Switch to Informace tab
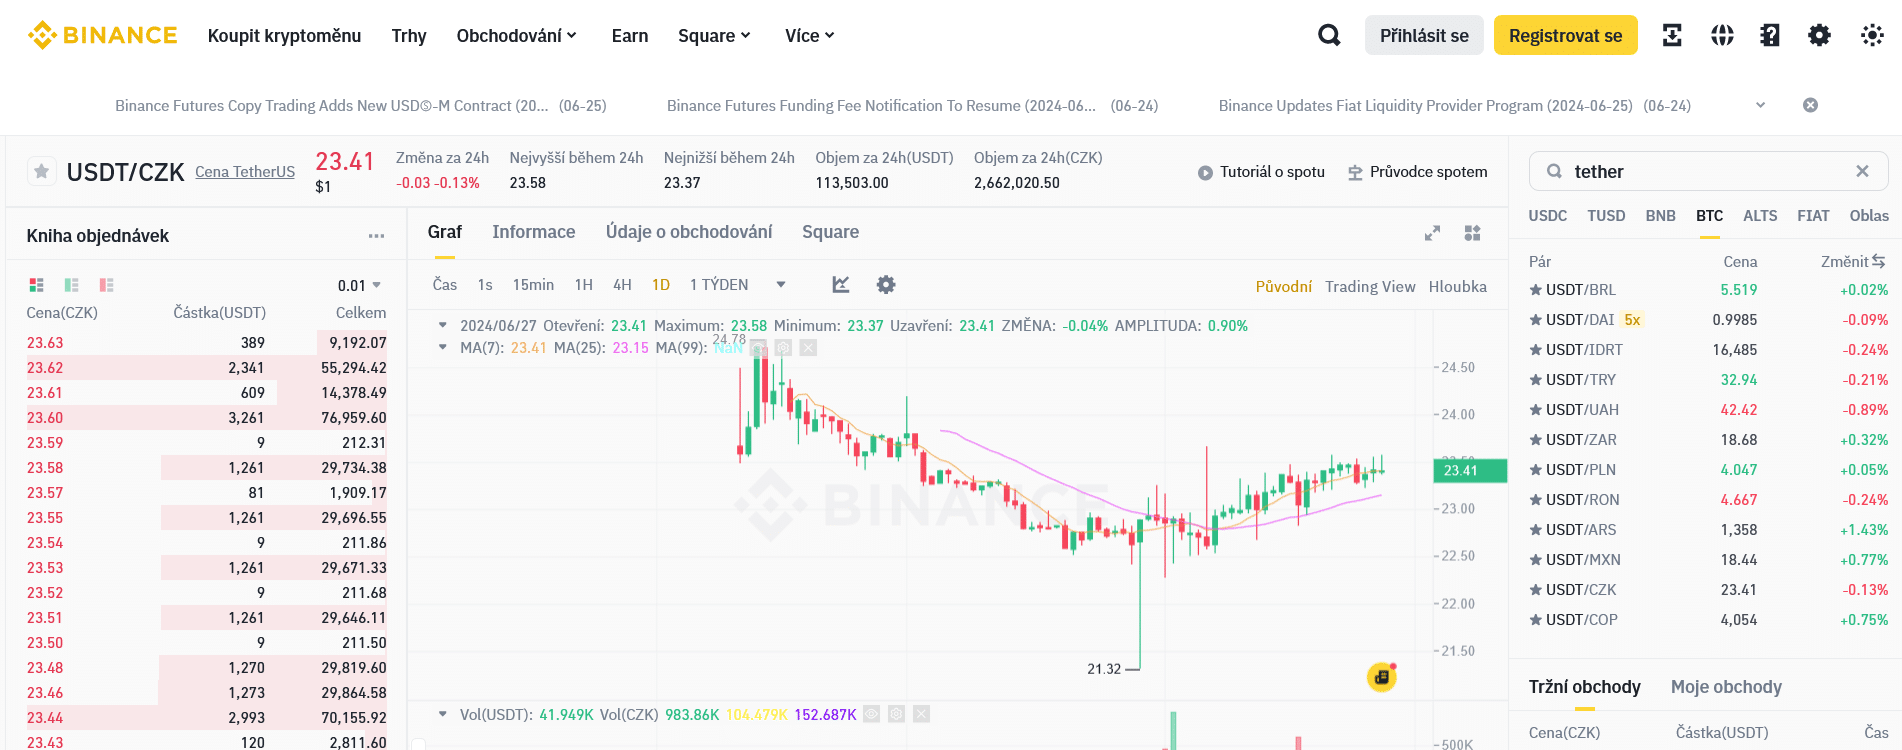The image size is (1902, 750). coord(533,232)
